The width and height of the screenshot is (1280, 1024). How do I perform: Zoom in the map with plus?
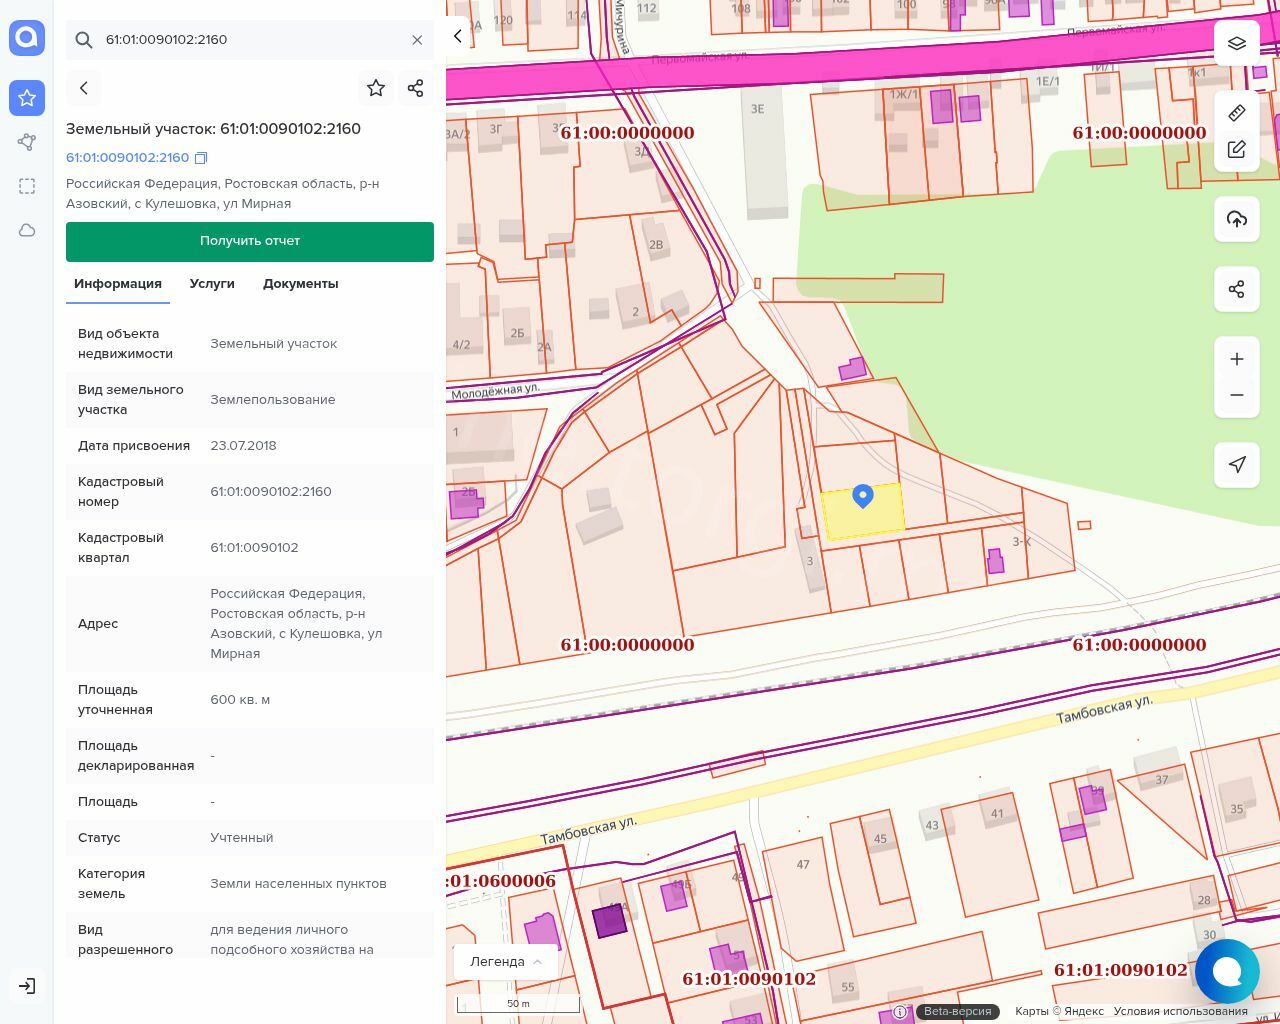point(1237,359)
